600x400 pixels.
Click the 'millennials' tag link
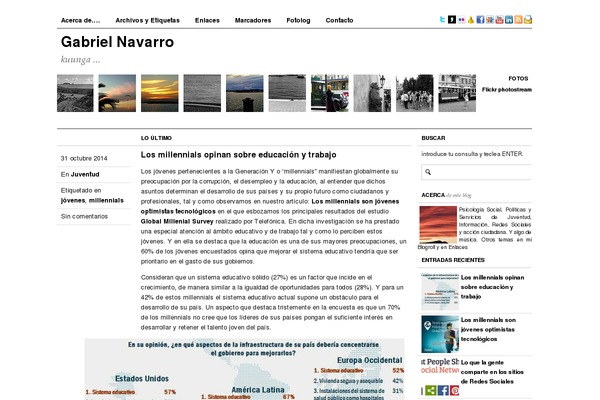(x=106, y=200)
